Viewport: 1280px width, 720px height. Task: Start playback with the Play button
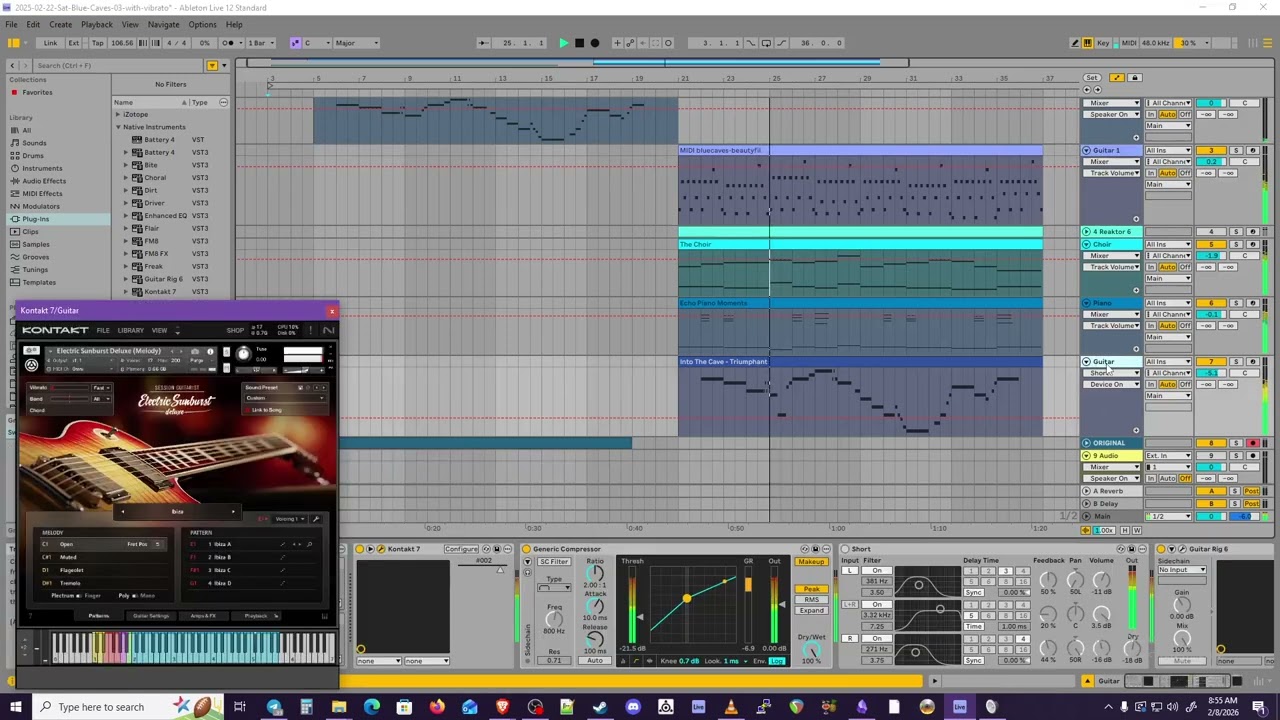(563, 43)
